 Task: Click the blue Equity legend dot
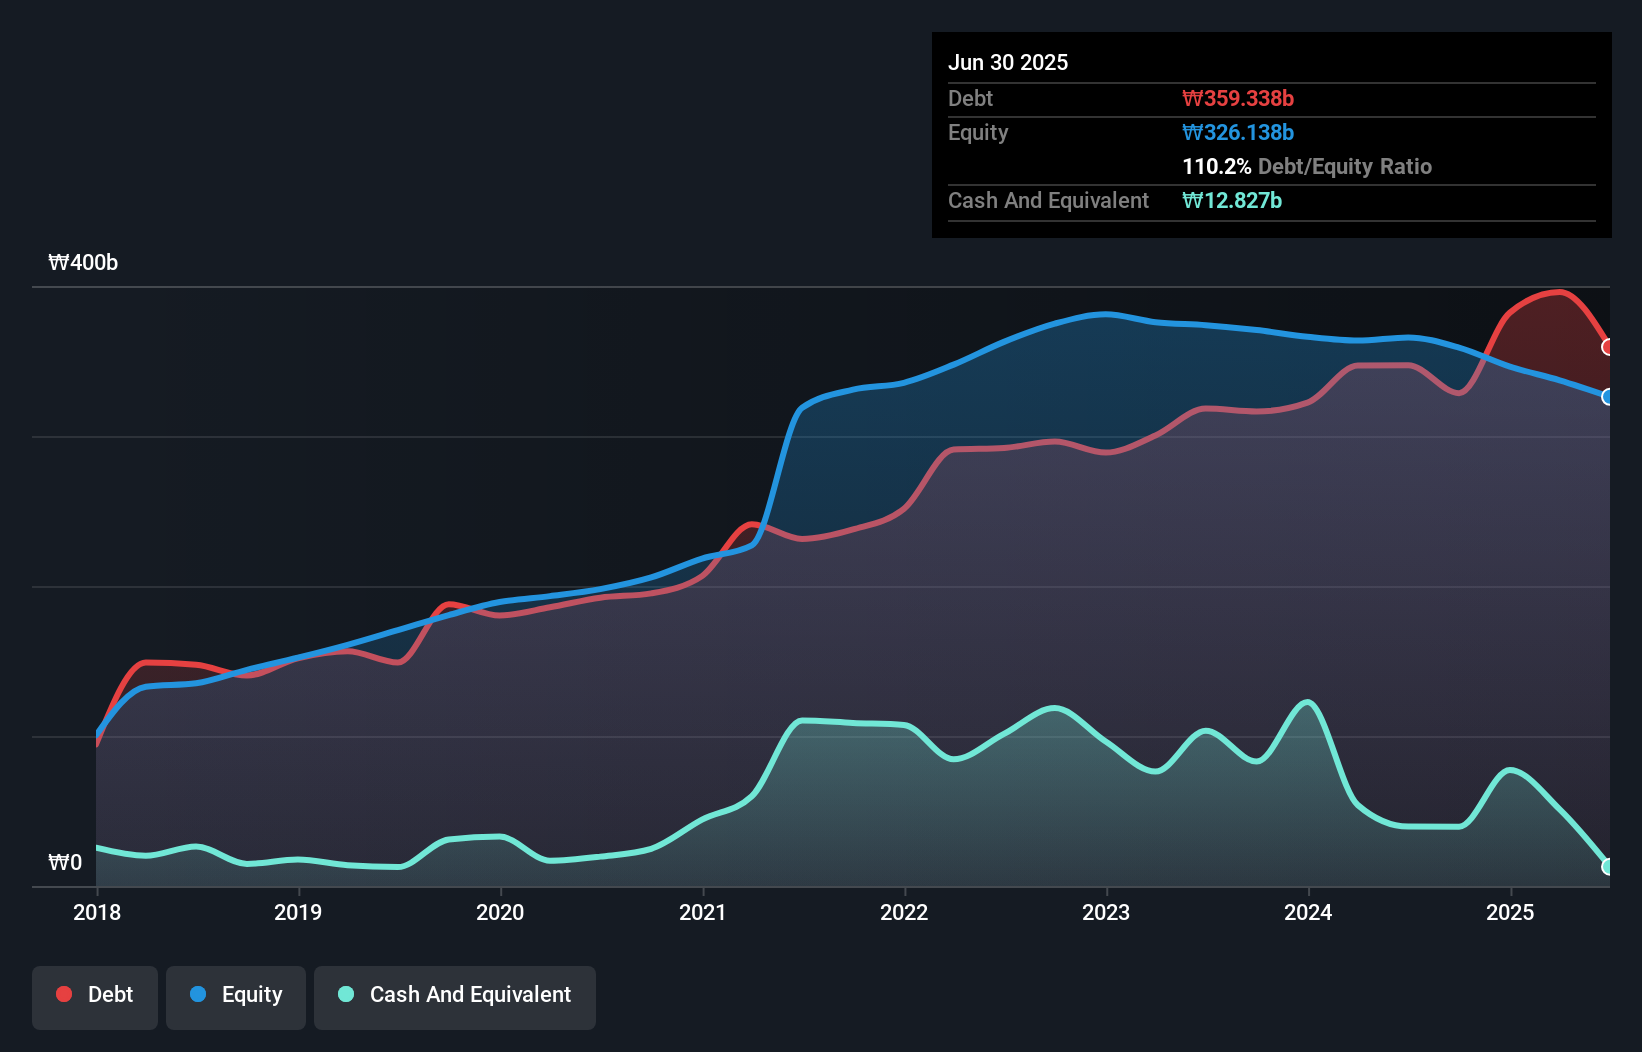(198, 994)
